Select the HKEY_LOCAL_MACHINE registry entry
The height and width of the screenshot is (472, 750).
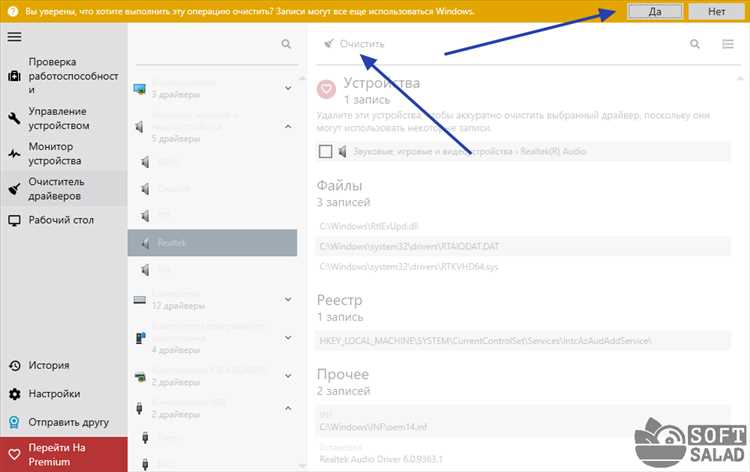tap(523, 341)
